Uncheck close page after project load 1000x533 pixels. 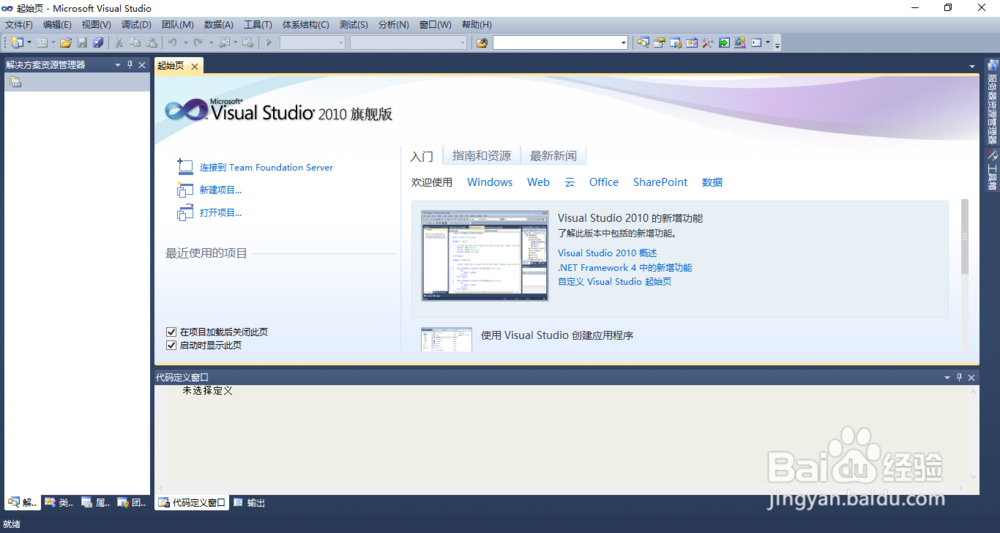[x=171, y=332]
